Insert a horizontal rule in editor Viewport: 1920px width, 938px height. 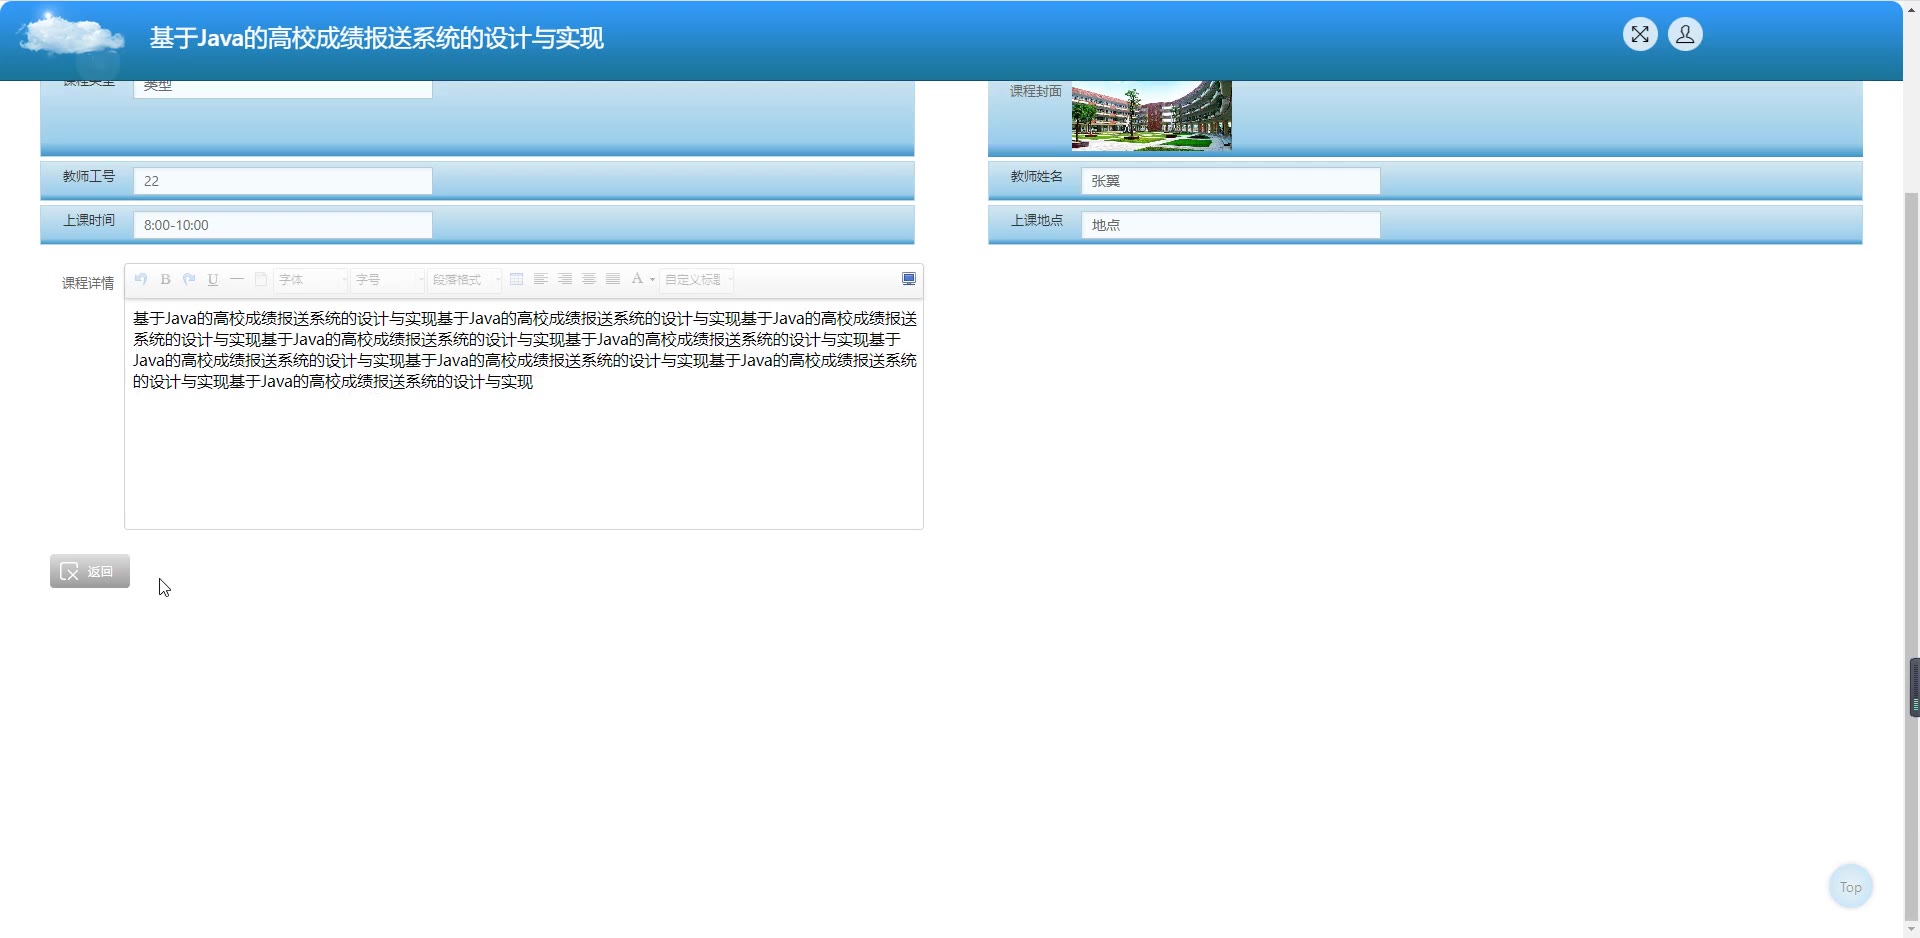pyautogui.click(x=237, y=280)
